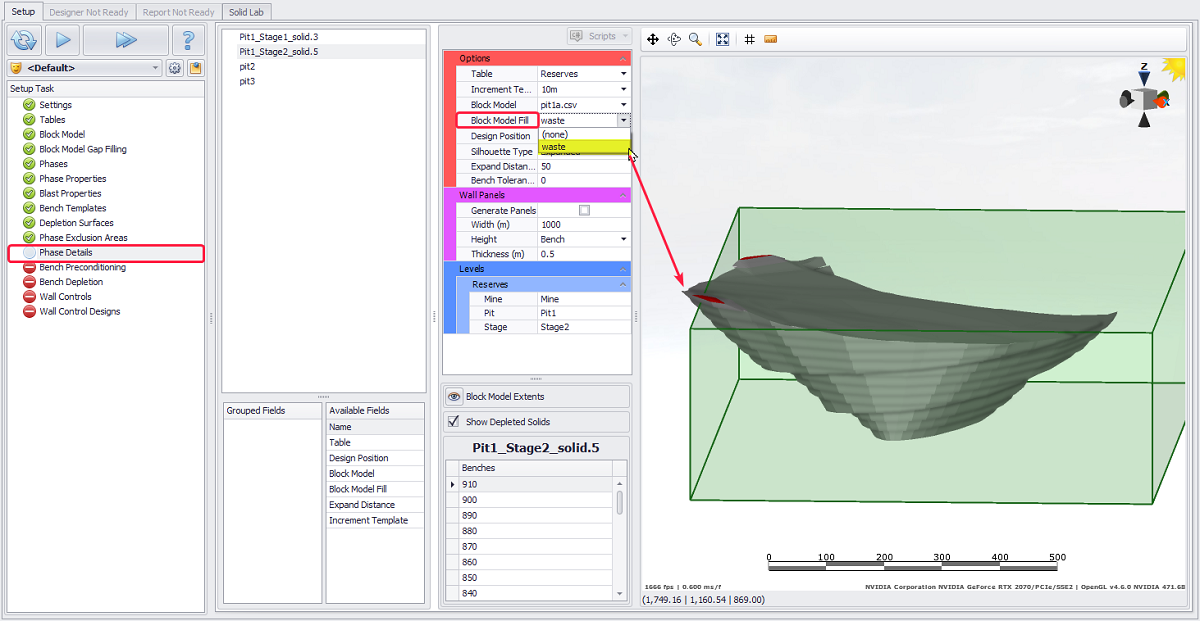Toggle the grid hash icon
The image size is (1200, 621).
point(749,39)
